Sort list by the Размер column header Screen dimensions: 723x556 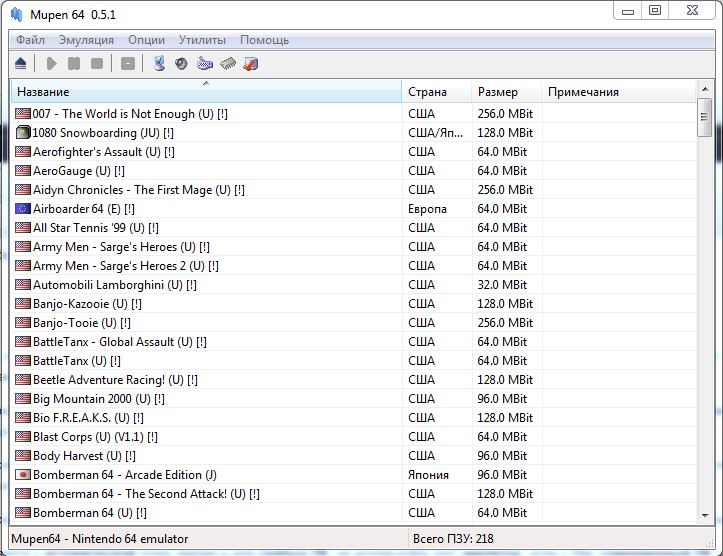[506, 92]
